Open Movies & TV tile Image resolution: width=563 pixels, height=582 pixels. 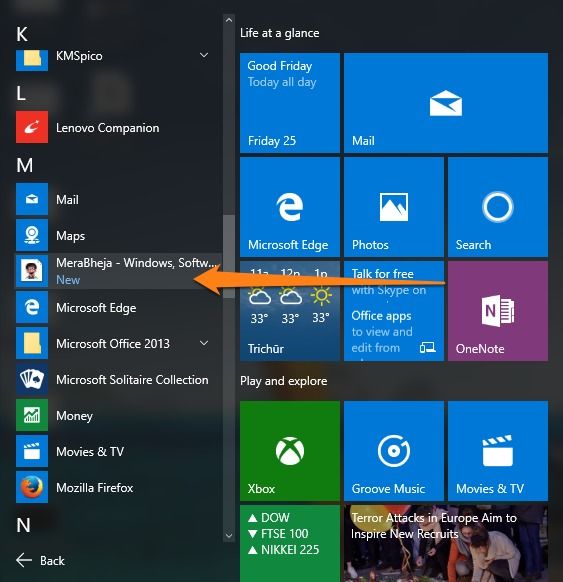[498, 451]
